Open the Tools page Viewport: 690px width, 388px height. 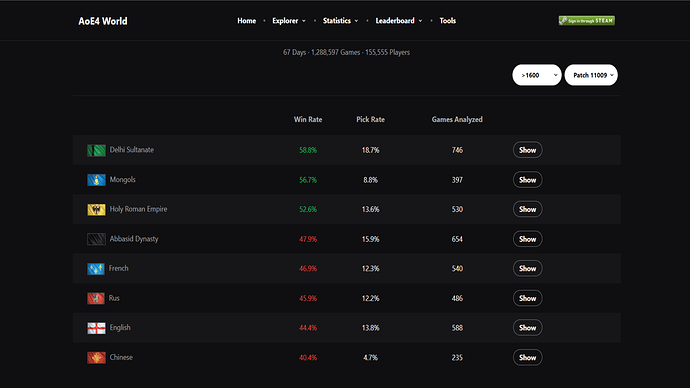coord(448,21)
